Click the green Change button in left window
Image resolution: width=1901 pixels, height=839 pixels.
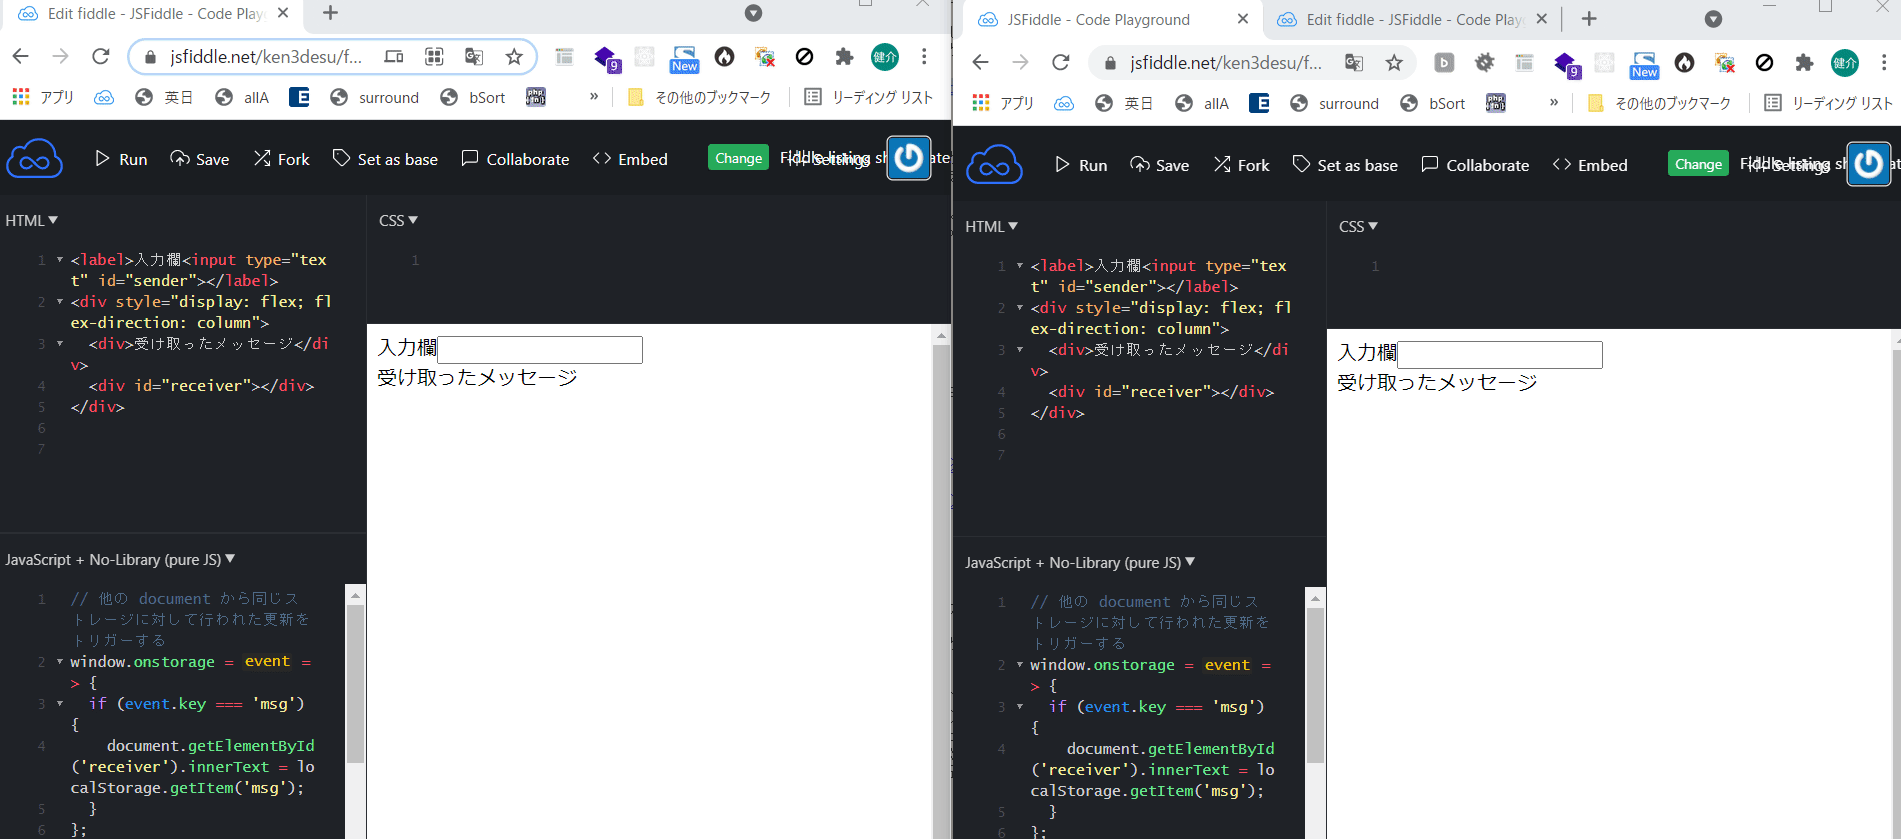tap(738, 158)
